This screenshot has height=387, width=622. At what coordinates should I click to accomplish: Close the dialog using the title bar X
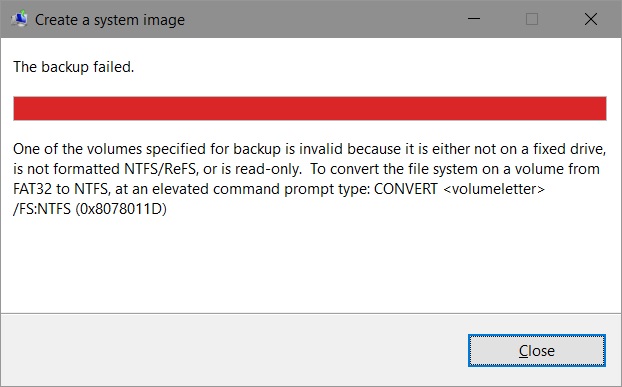click(x=591, y=19)
